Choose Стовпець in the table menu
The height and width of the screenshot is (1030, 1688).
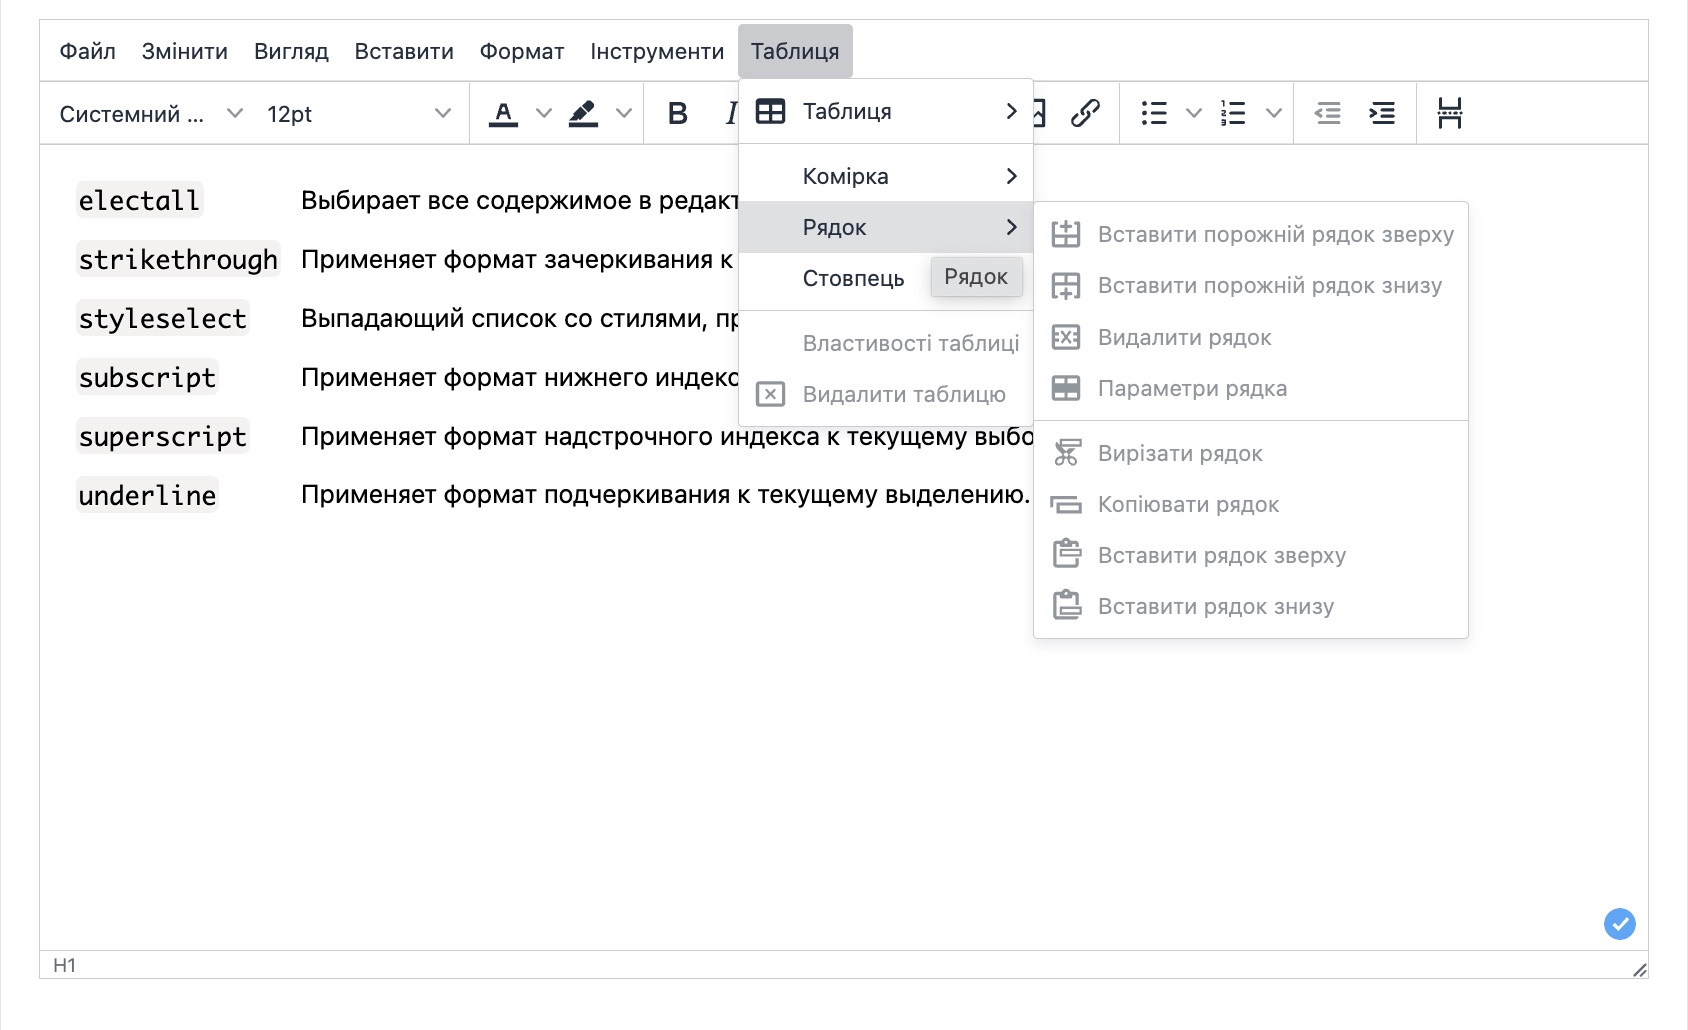(853, 278)
